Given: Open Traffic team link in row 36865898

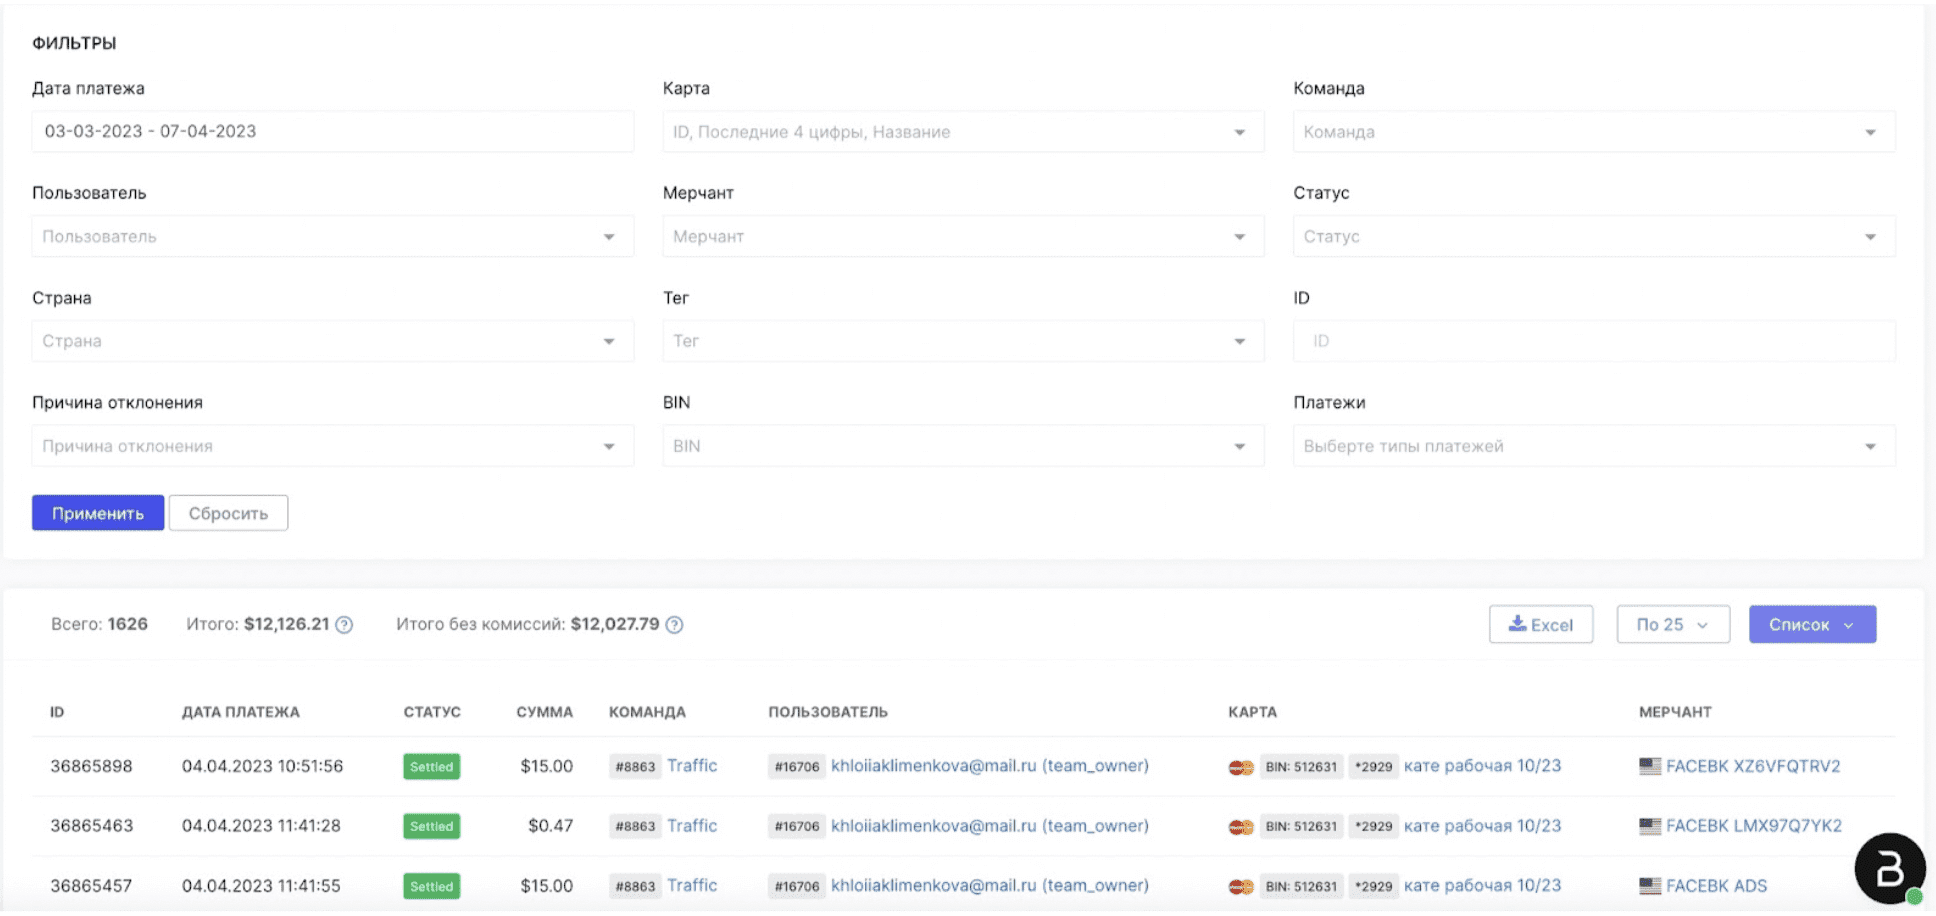Looking at the screenshot, I should point(692,766).
